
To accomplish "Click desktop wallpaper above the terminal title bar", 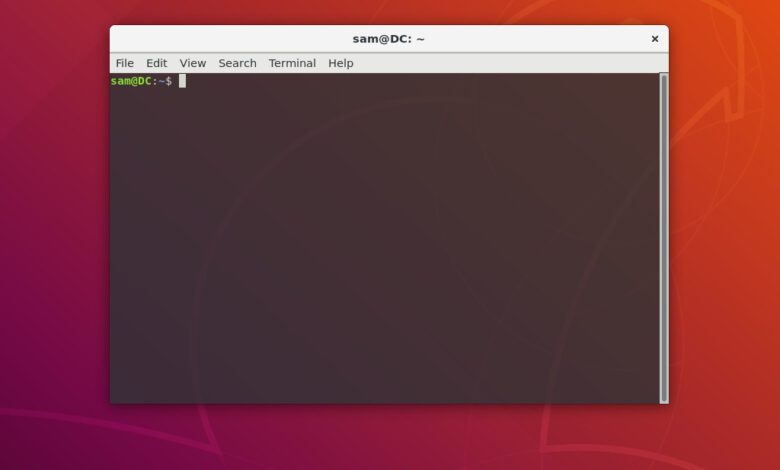I will coord(388,12).
